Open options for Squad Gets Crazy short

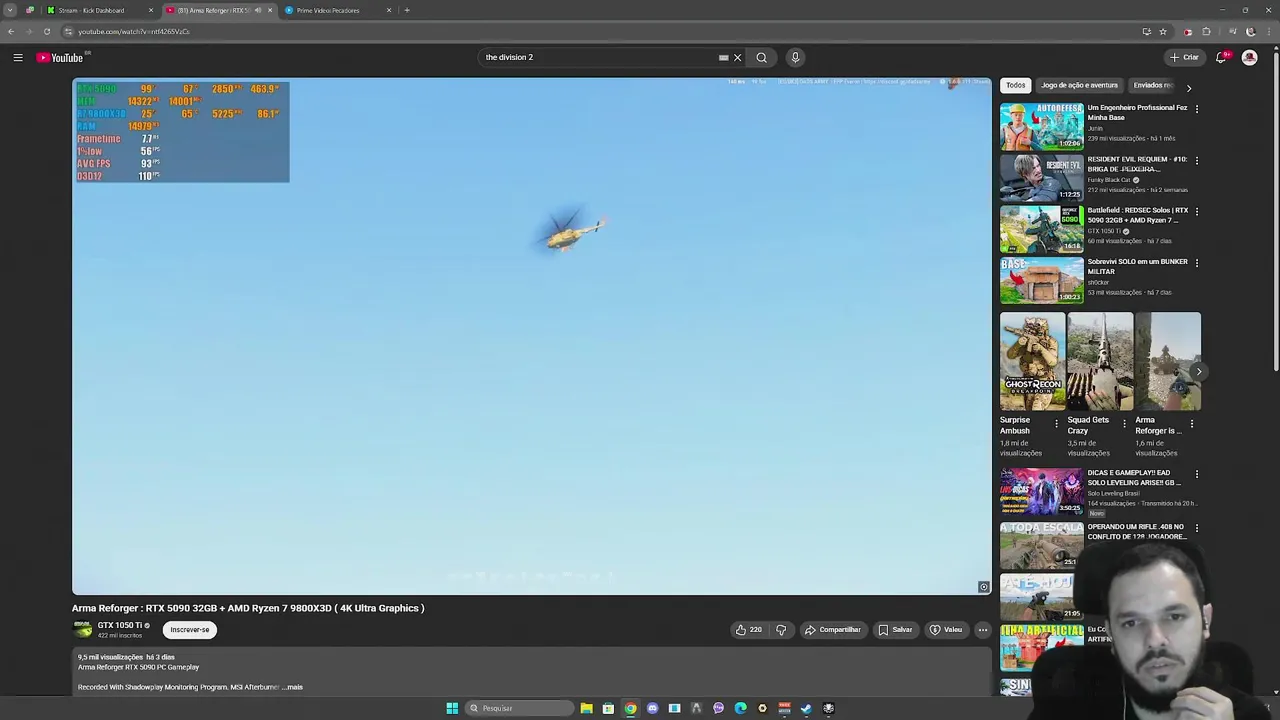click(1124, 424)
